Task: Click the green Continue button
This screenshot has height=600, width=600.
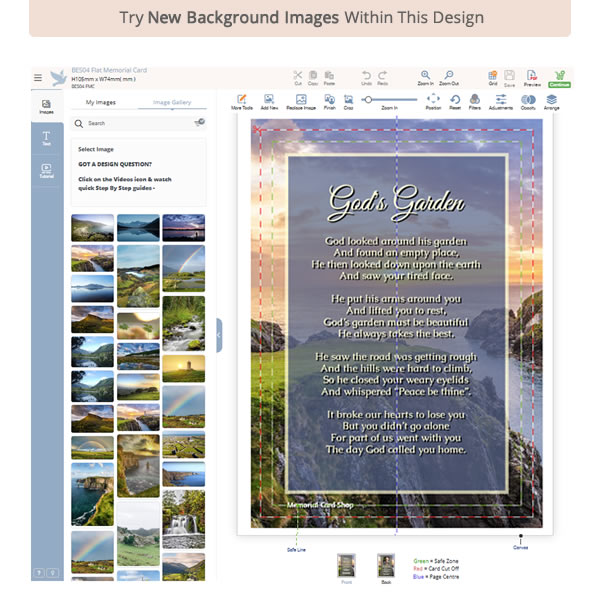Action: point(559,77)
